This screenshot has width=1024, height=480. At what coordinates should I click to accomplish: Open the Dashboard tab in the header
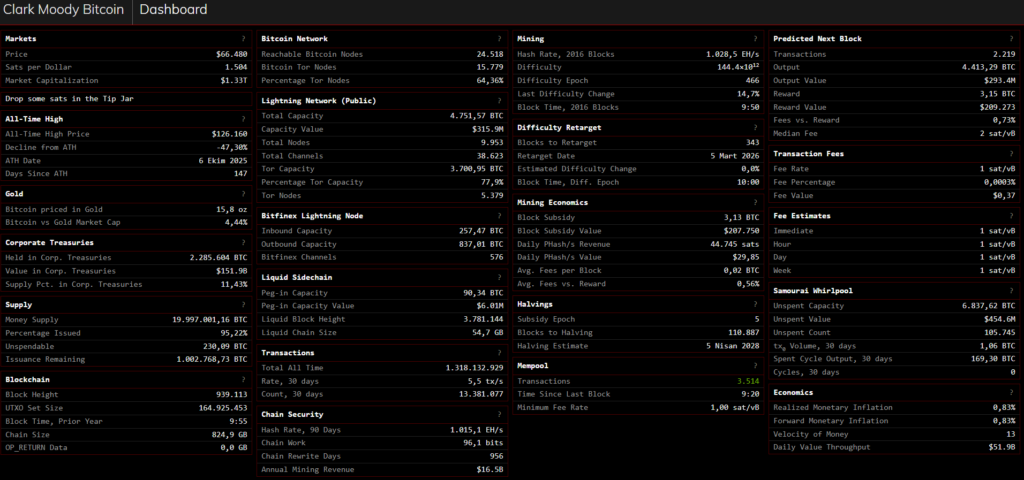[x=174, y=10]
